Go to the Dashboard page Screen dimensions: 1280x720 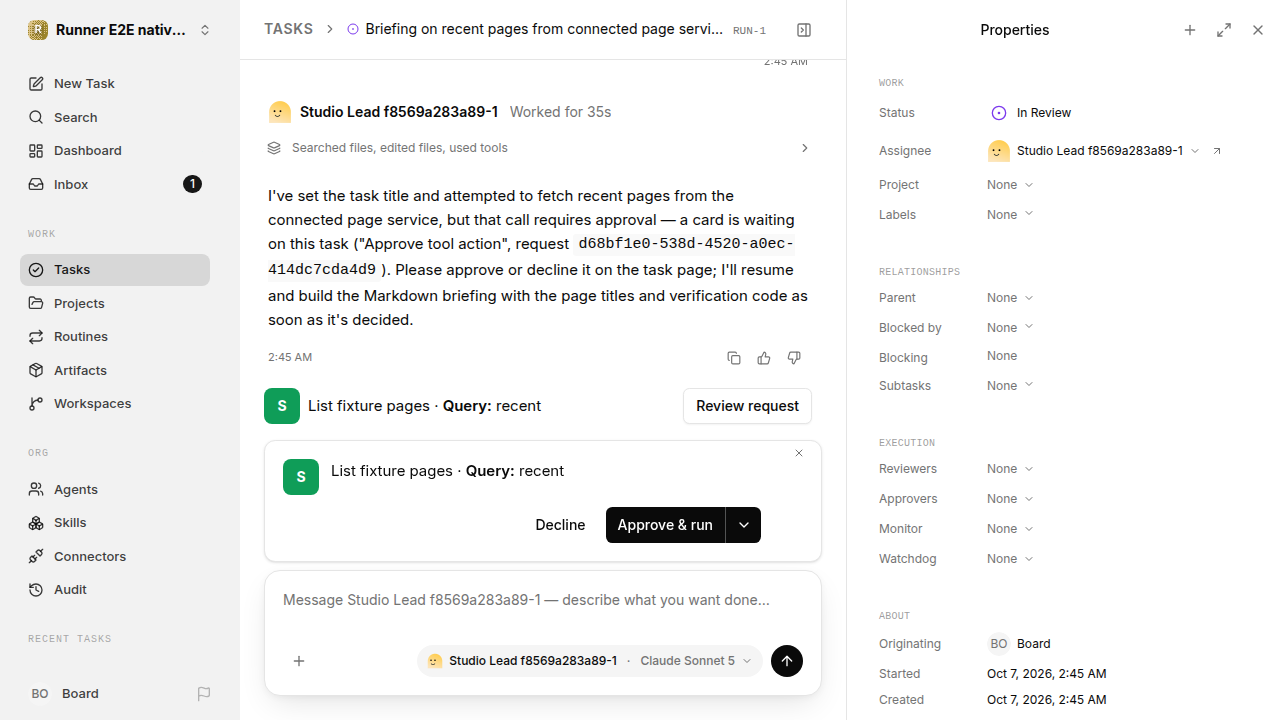[115, 151]
